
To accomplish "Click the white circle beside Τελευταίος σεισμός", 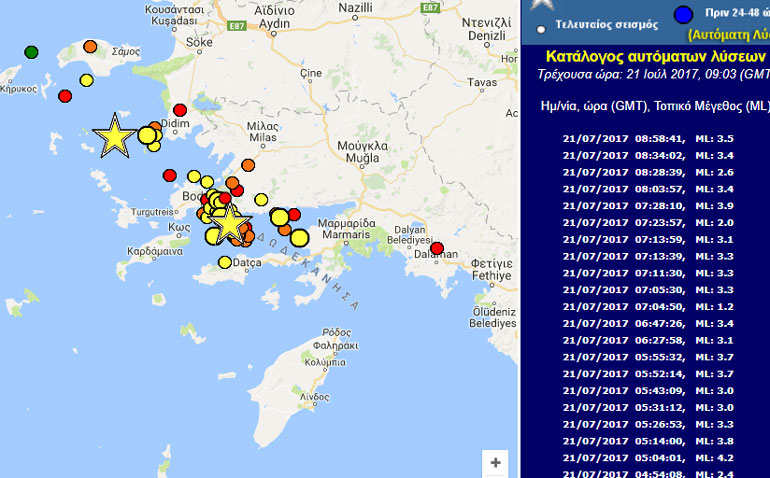I will click(x=541, y=29).
